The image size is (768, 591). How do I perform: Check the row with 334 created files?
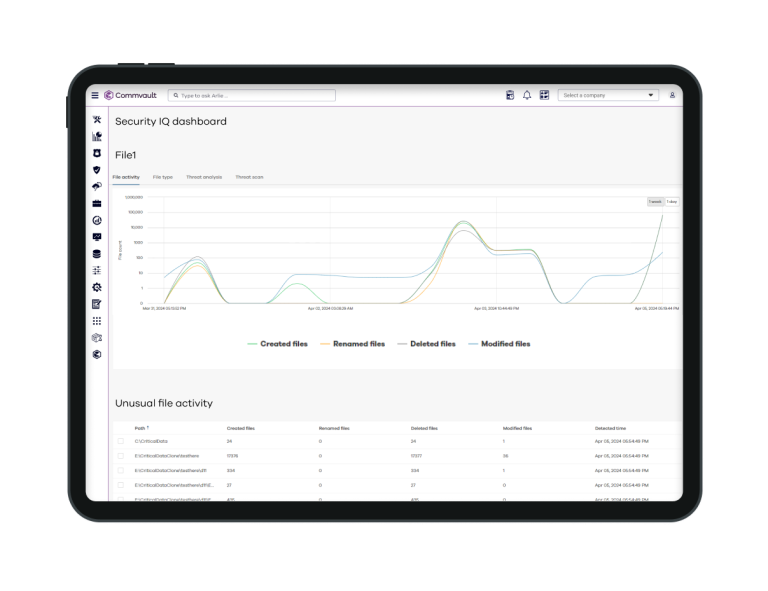(x=120, y=471)
